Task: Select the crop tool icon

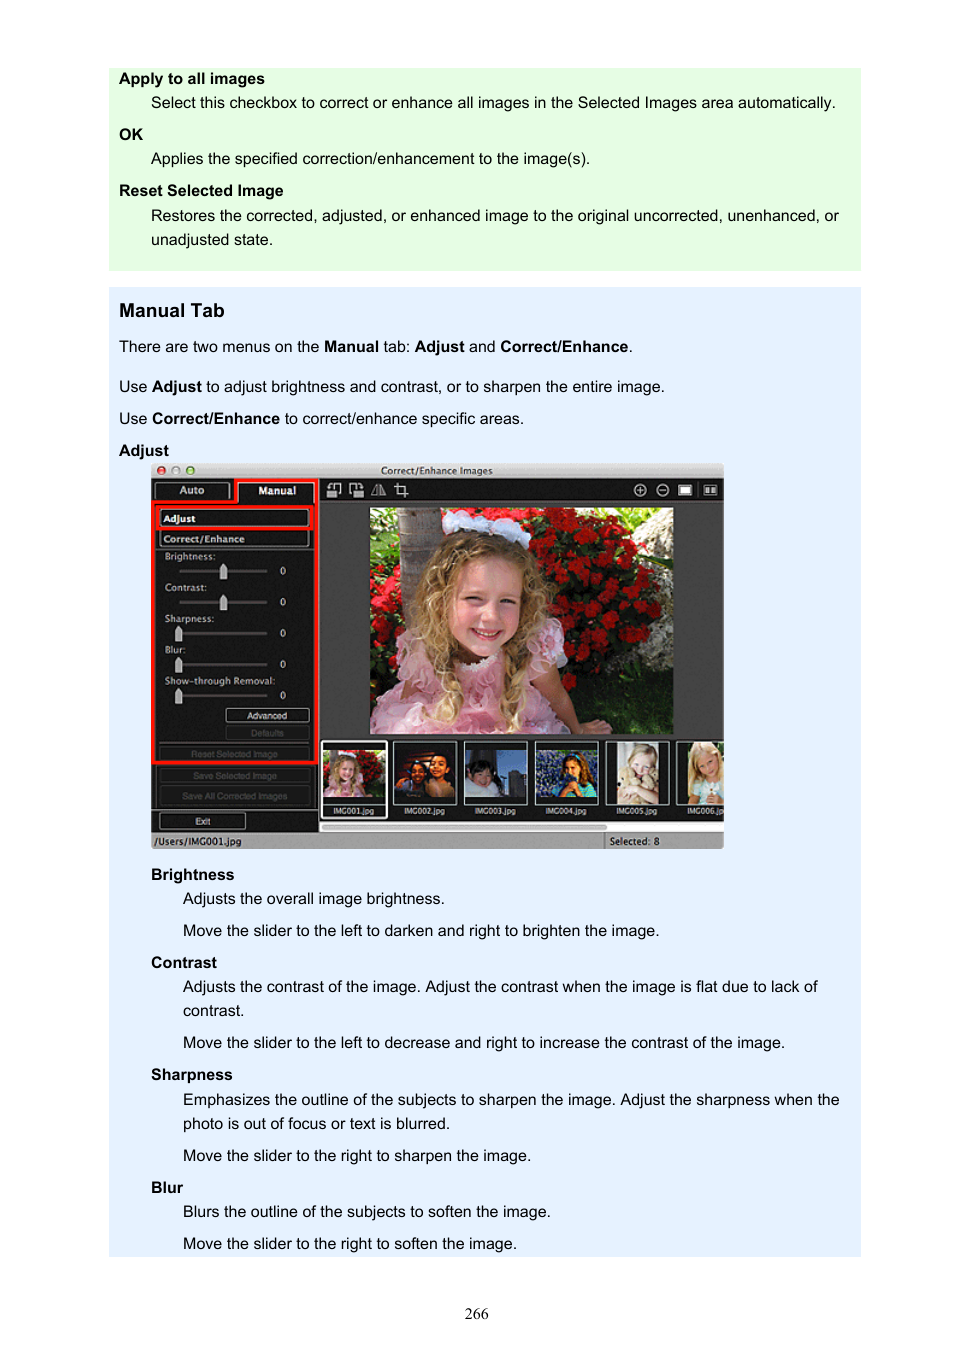Action: click(401, 490)
